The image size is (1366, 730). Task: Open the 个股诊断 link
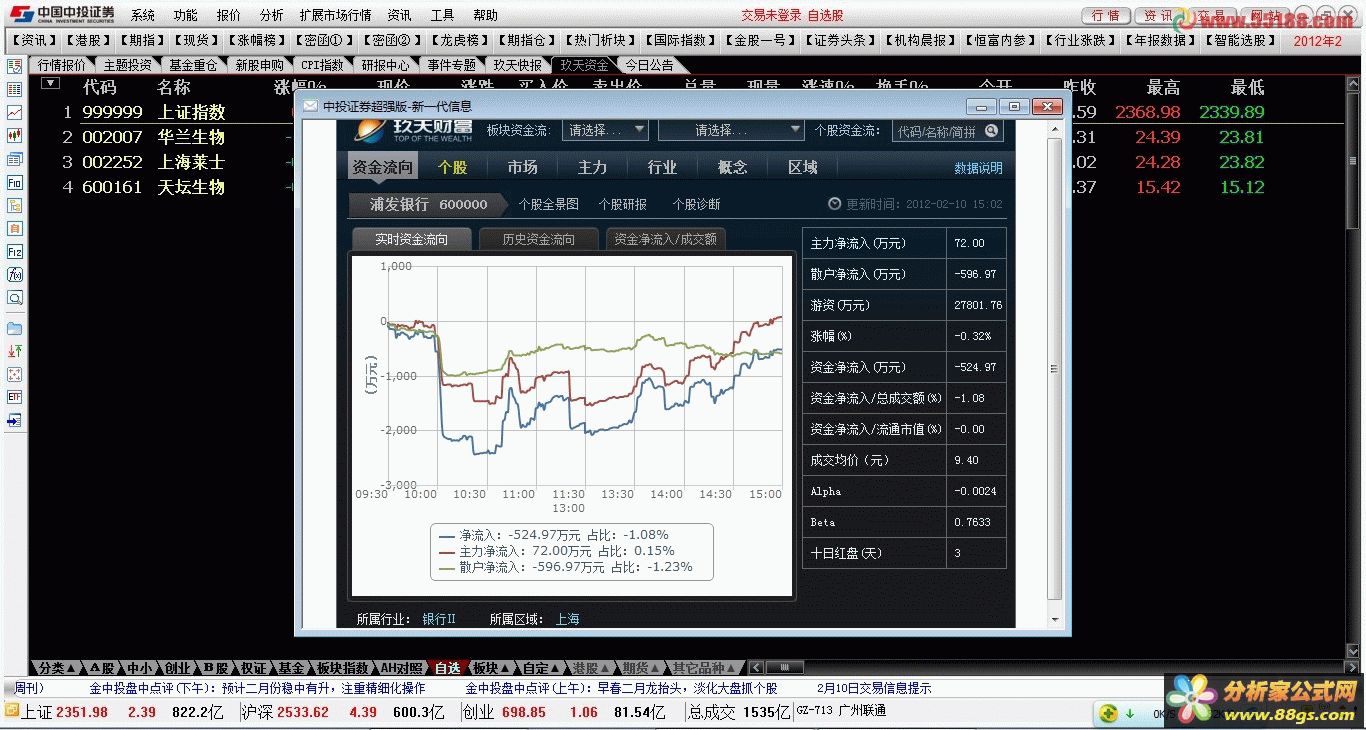coord(696,204)
